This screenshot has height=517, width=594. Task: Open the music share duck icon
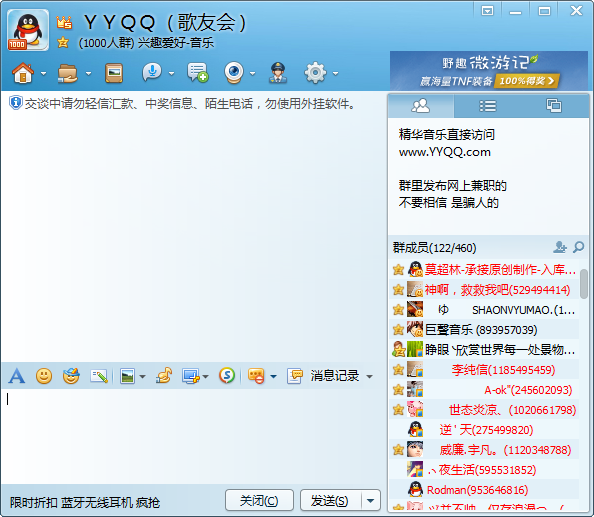(x=164, y=376)
